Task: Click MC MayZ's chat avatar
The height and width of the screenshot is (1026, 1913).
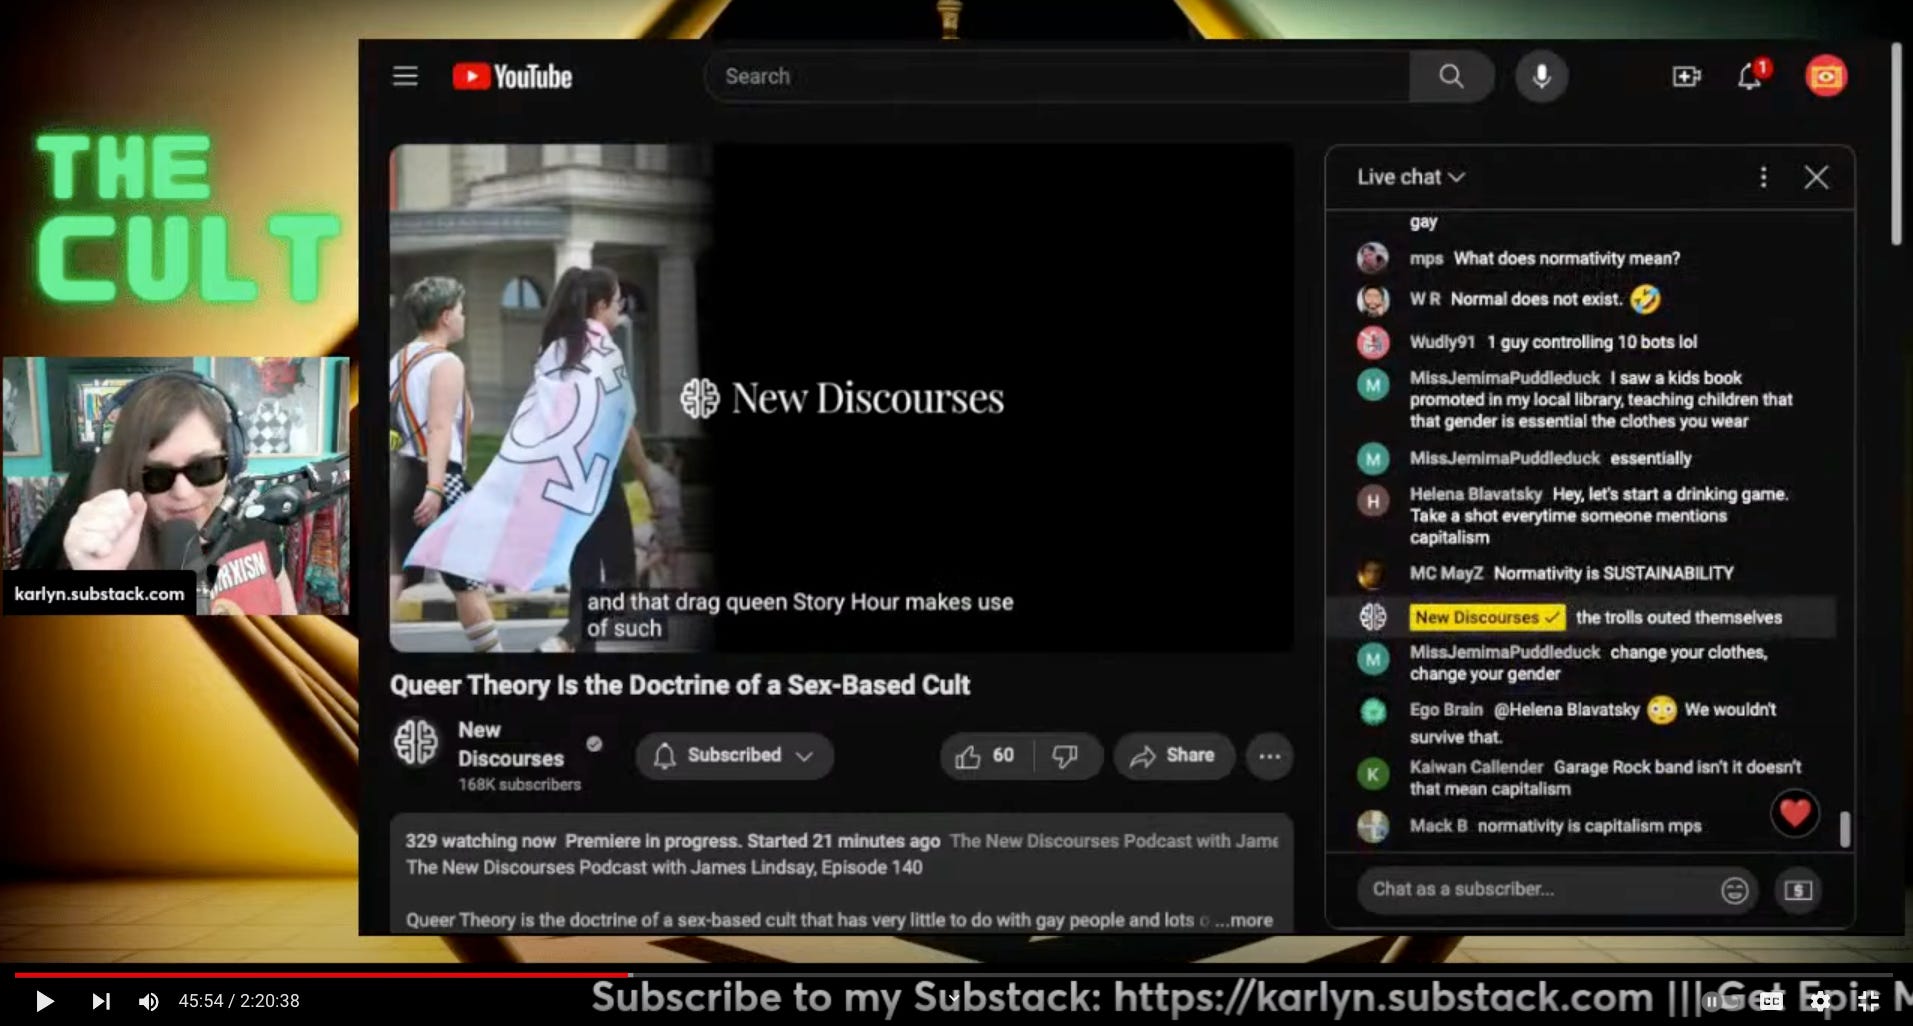Action: point(1371,574)
